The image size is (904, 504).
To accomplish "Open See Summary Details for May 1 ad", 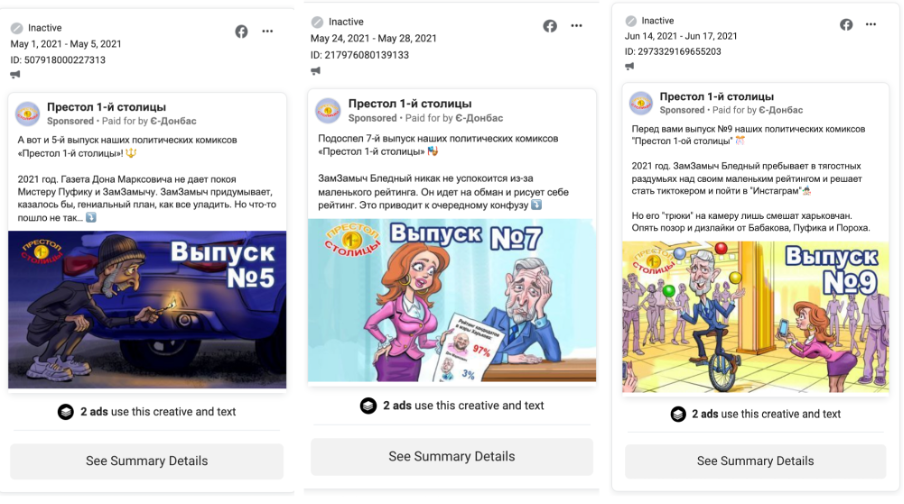I will pyautogui.click(x=147, y=461).
